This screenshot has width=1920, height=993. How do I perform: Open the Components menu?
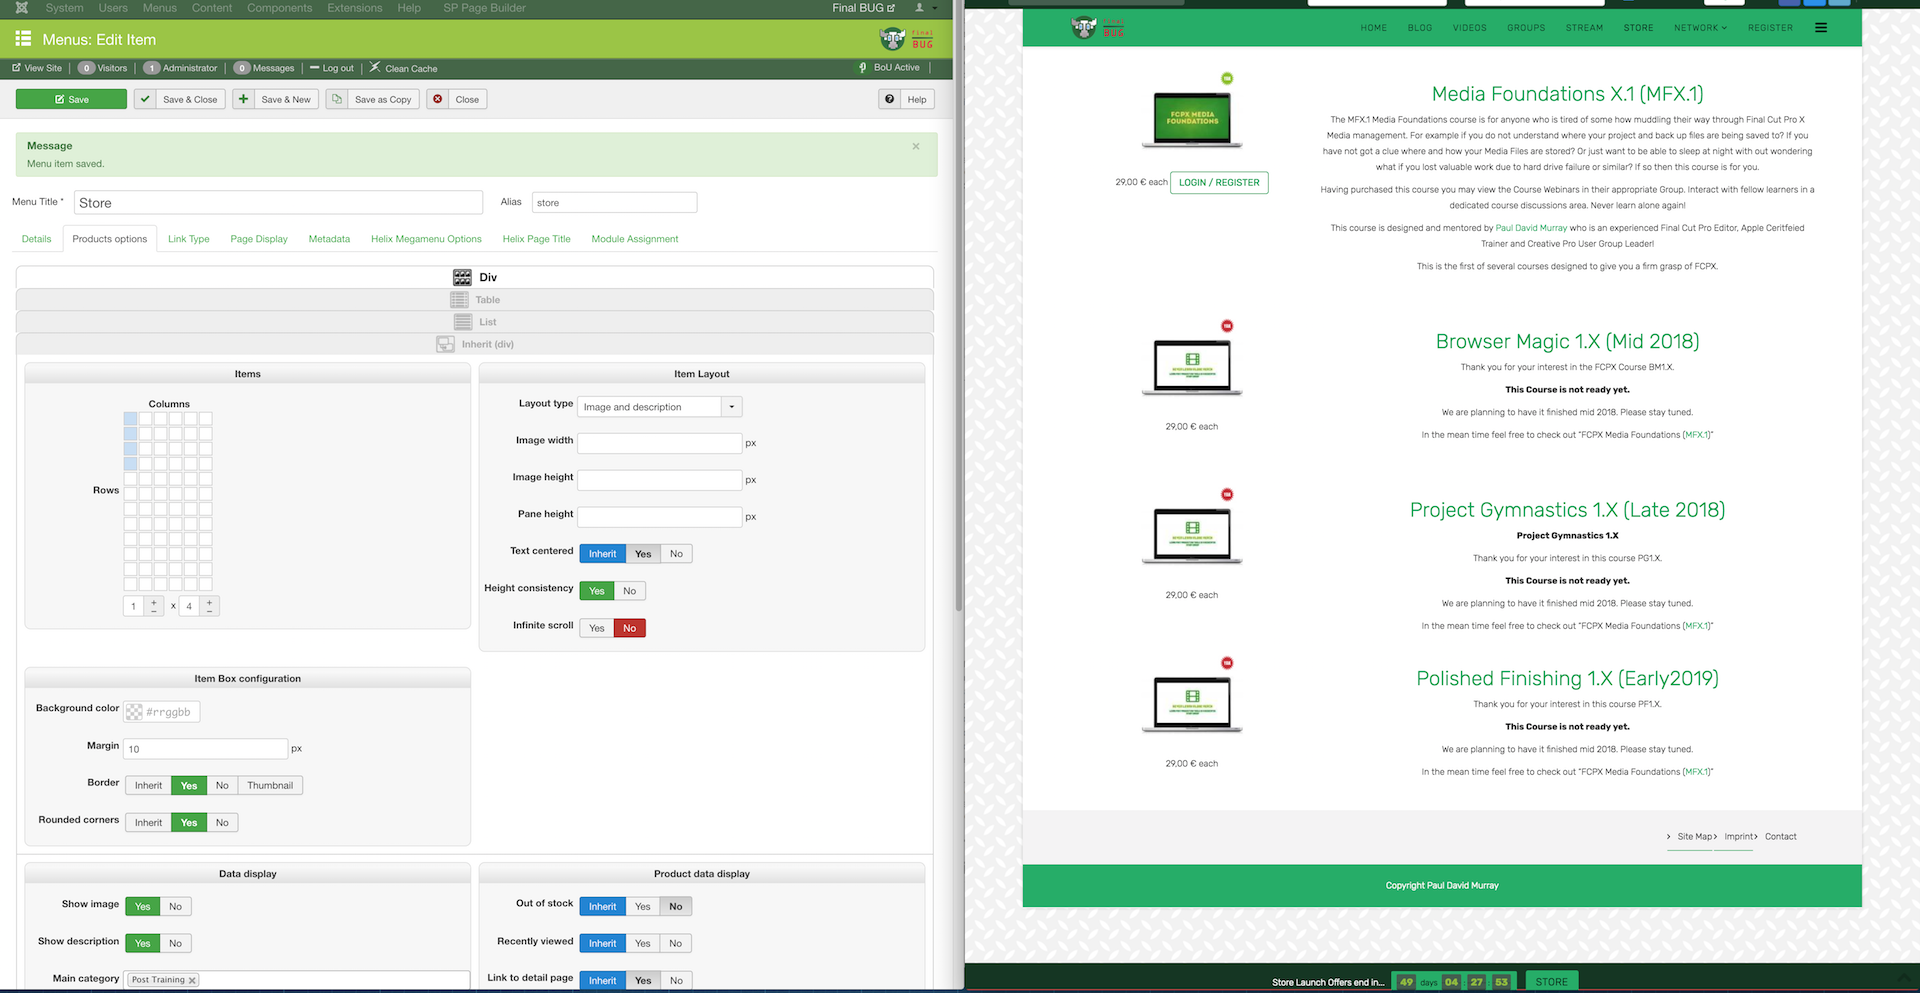[x=280, y=8]
